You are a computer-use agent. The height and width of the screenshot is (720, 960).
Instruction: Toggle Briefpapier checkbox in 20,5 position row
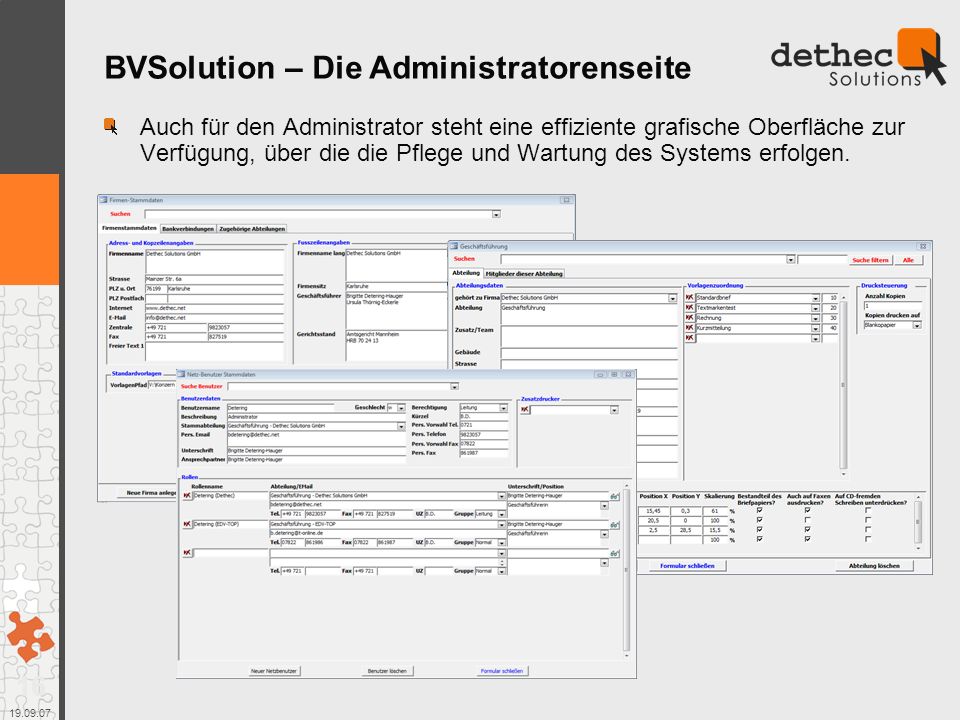click(760, 520)
